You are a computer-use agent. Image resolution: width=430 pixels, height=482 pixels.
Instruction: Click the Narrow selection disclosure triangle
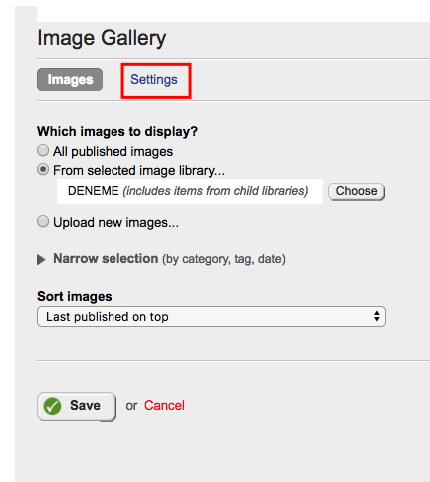41,260
